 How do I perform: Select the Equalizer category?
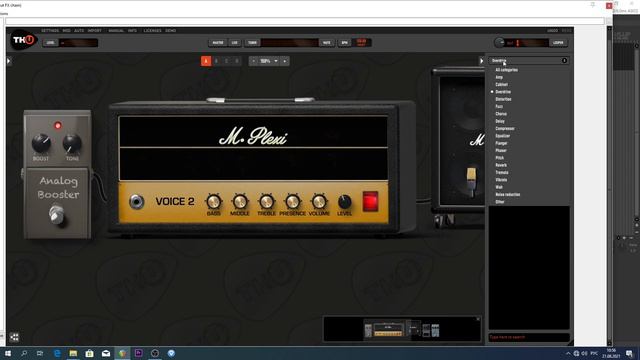tap(503, 136)
